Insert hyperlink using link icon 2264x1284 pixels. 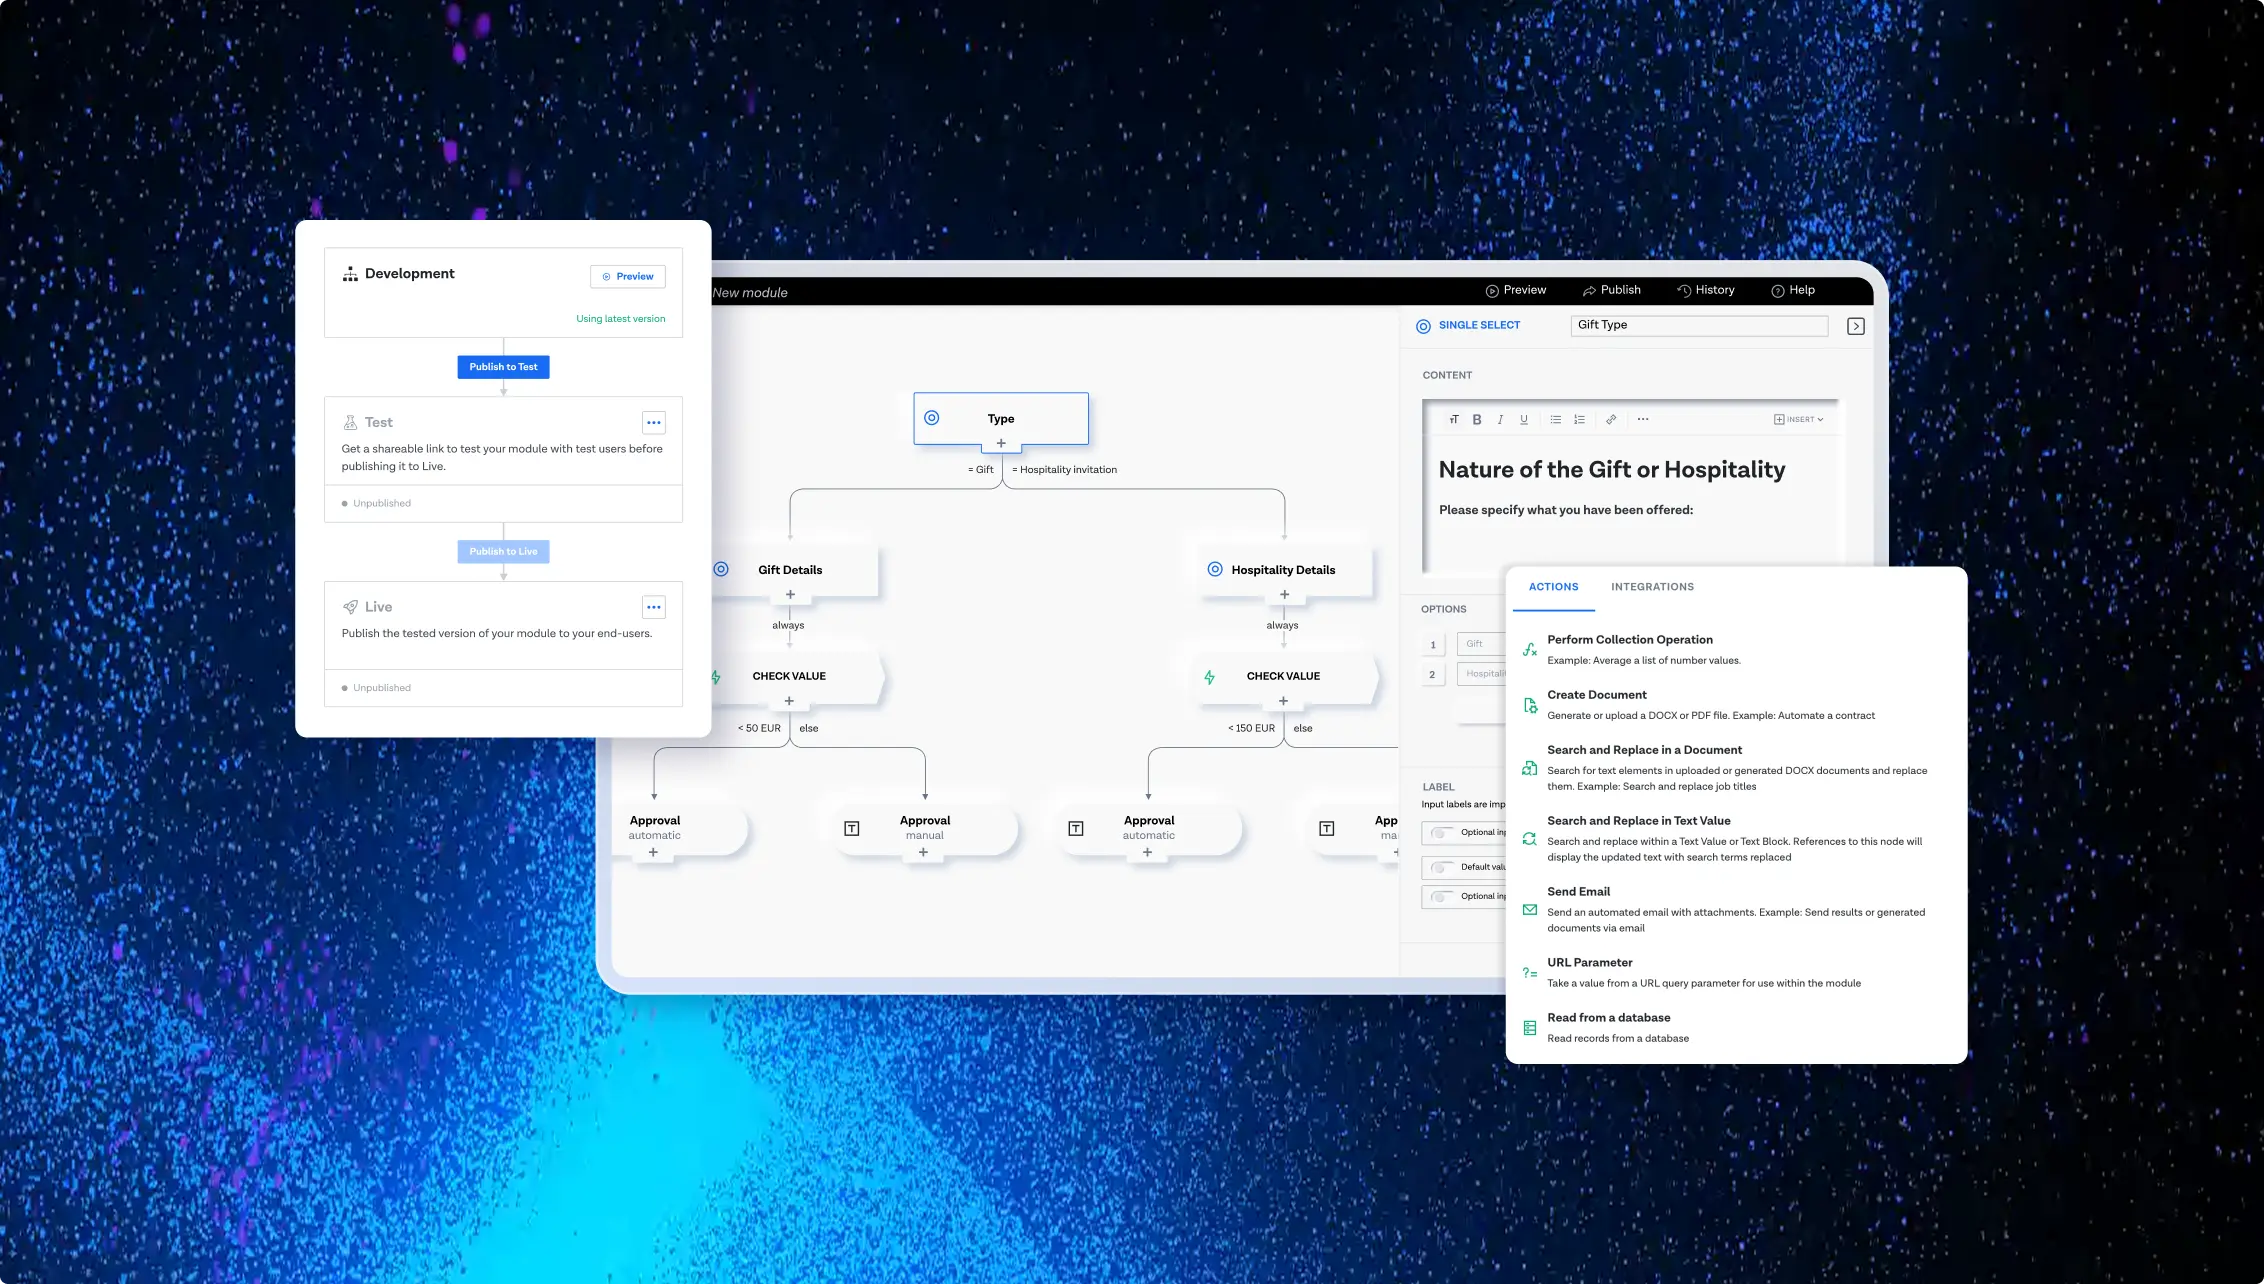coord(1611,420)
